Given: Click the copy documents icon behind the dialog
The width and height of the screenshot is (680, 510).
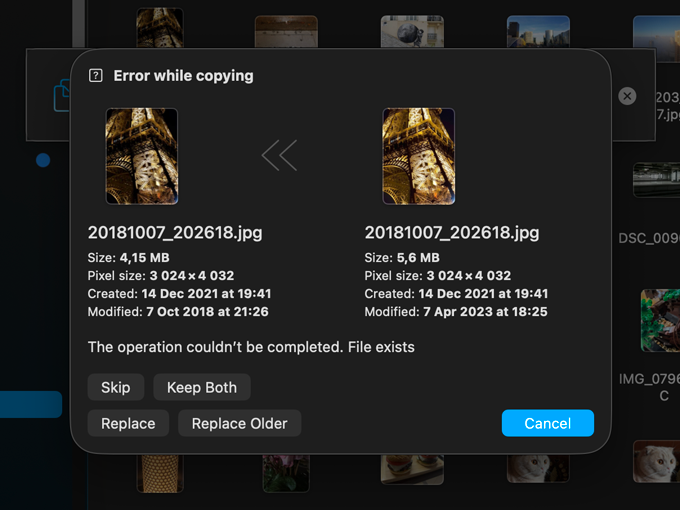Looking at the screenshot, I should [x=62, y=96].
